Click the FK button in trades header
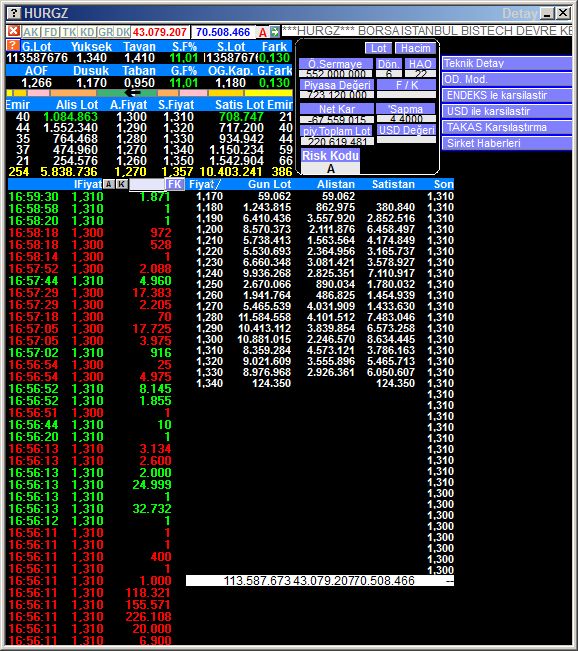The width and height of the screenshot is (578, 651). tap(174, 184)
